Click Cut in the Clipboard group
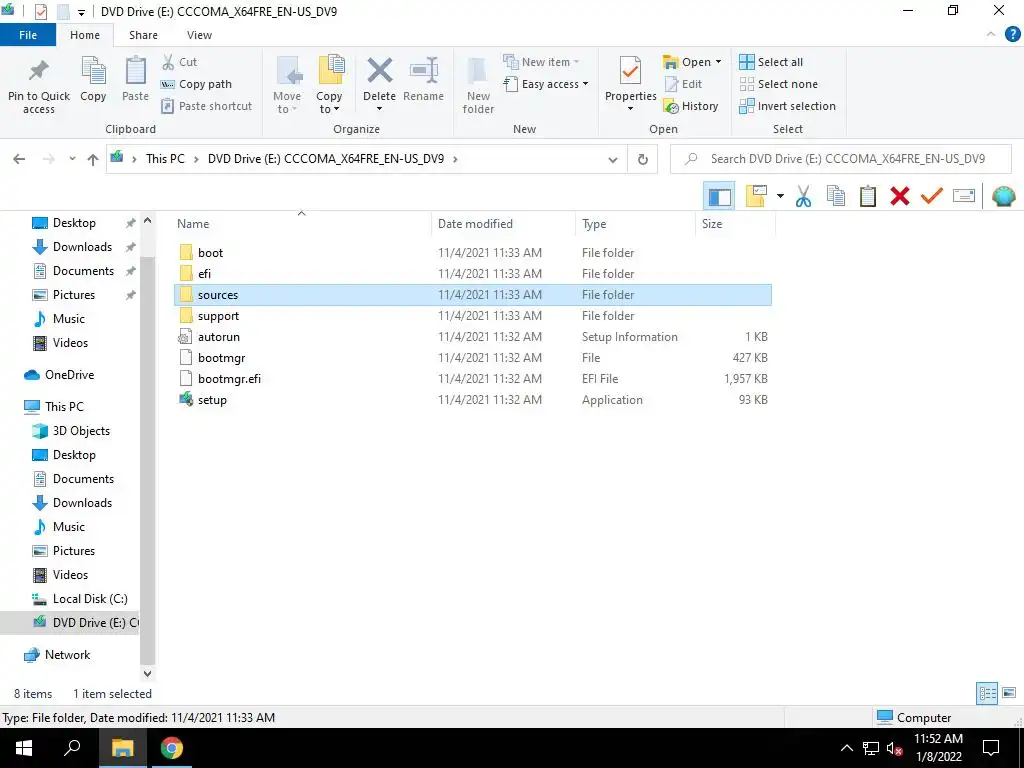 click(180, 62)
